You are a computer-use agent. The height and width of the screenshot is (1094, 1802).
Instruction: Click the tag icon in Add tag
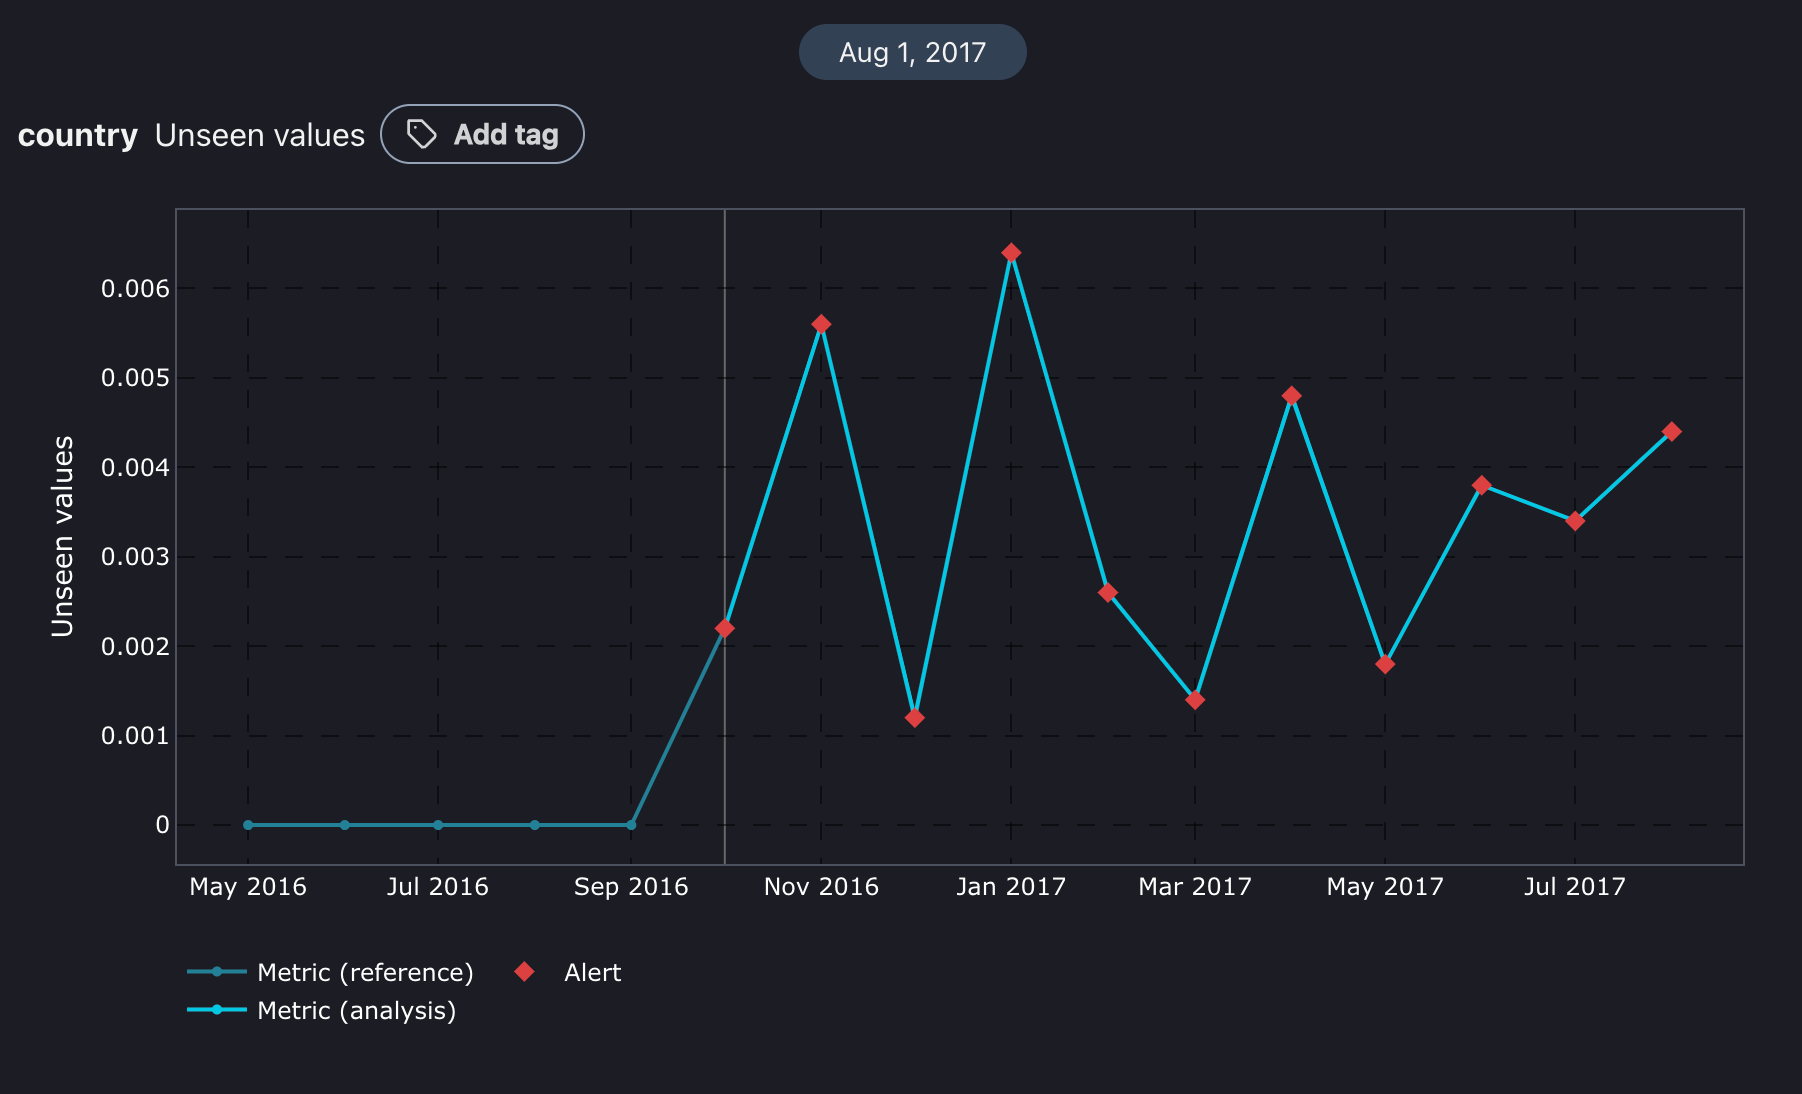click(x=422, y=134)
